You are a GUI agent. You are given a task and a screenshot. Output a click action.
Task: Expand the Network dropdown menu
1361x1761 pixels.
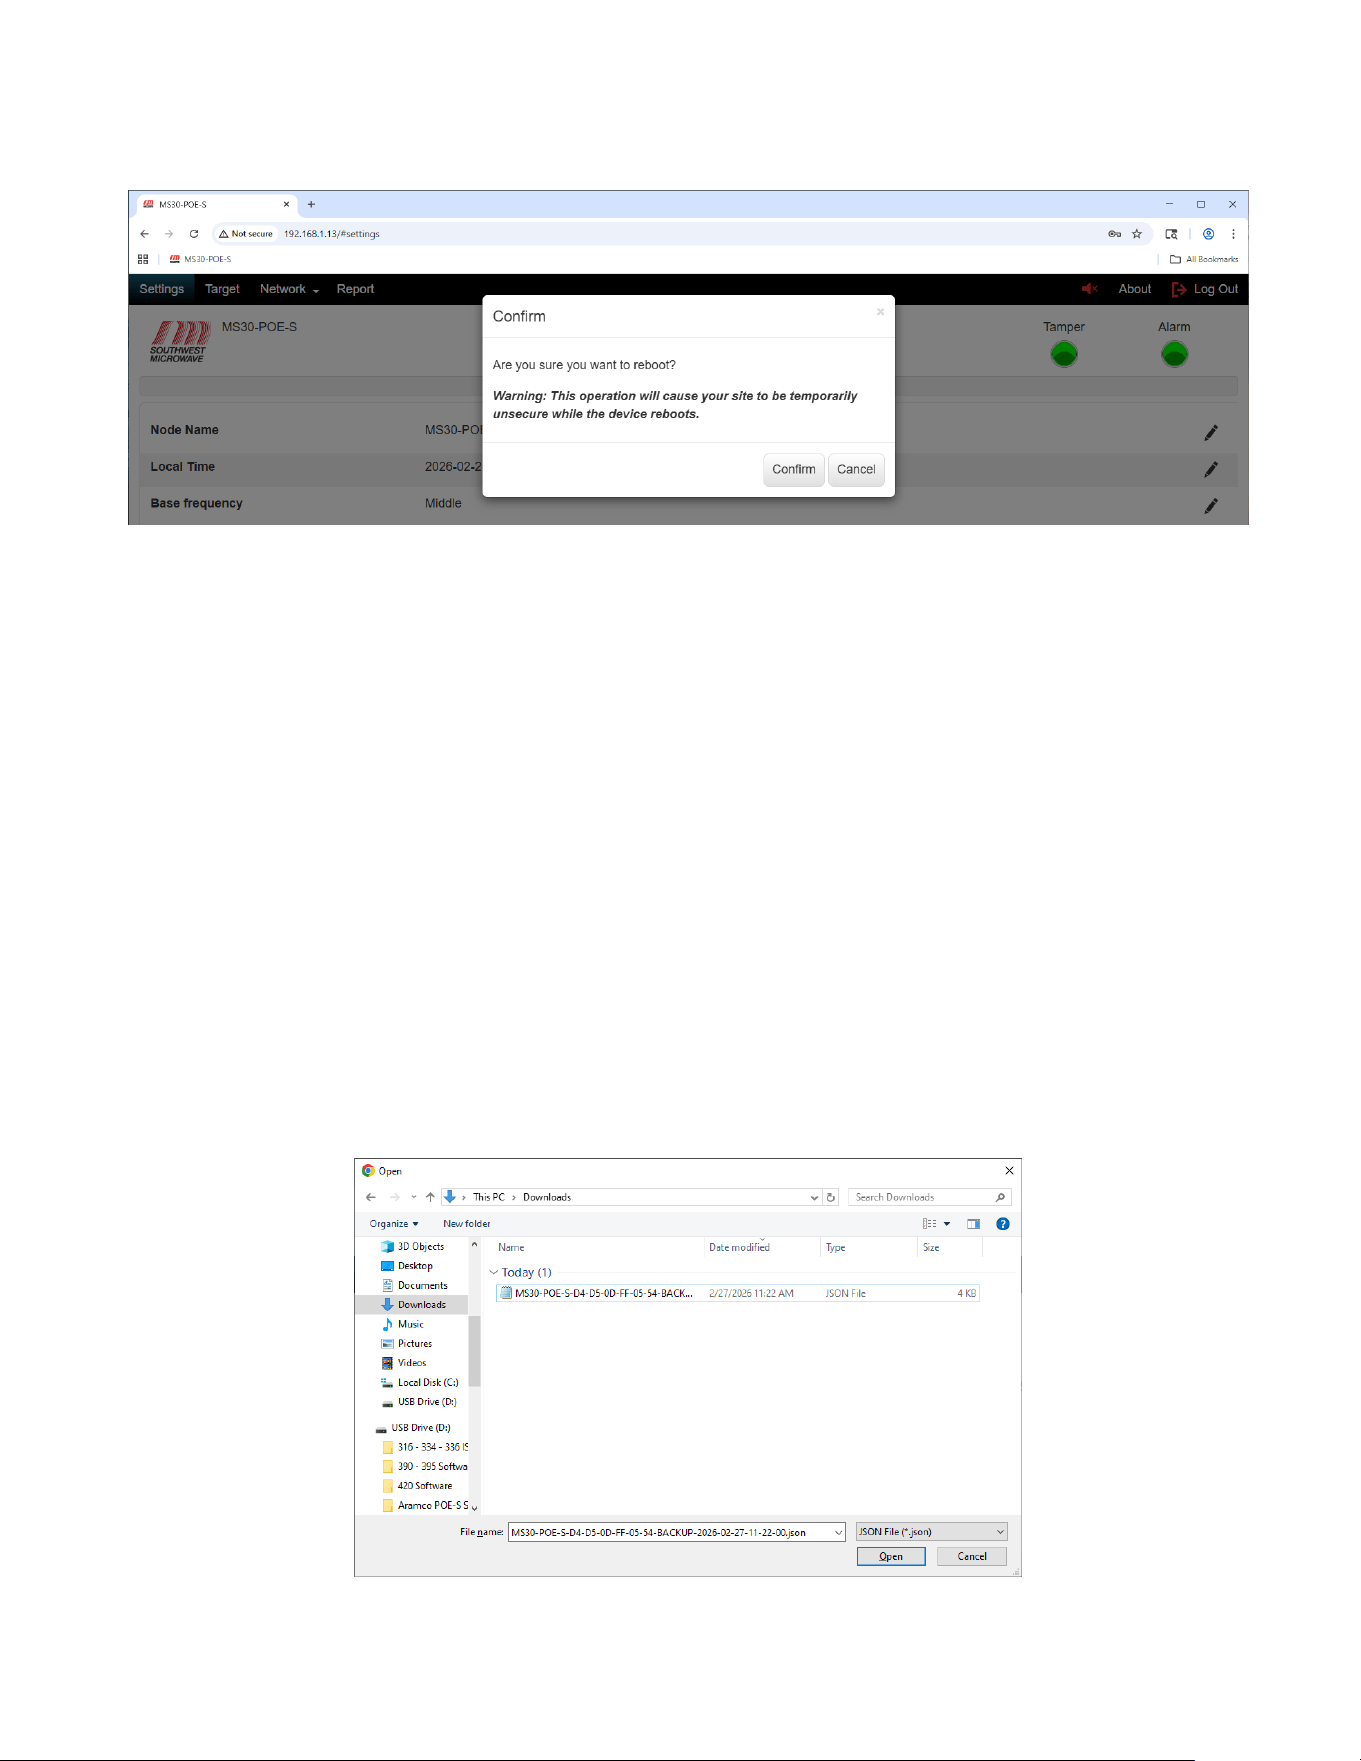tap(289, 289)
